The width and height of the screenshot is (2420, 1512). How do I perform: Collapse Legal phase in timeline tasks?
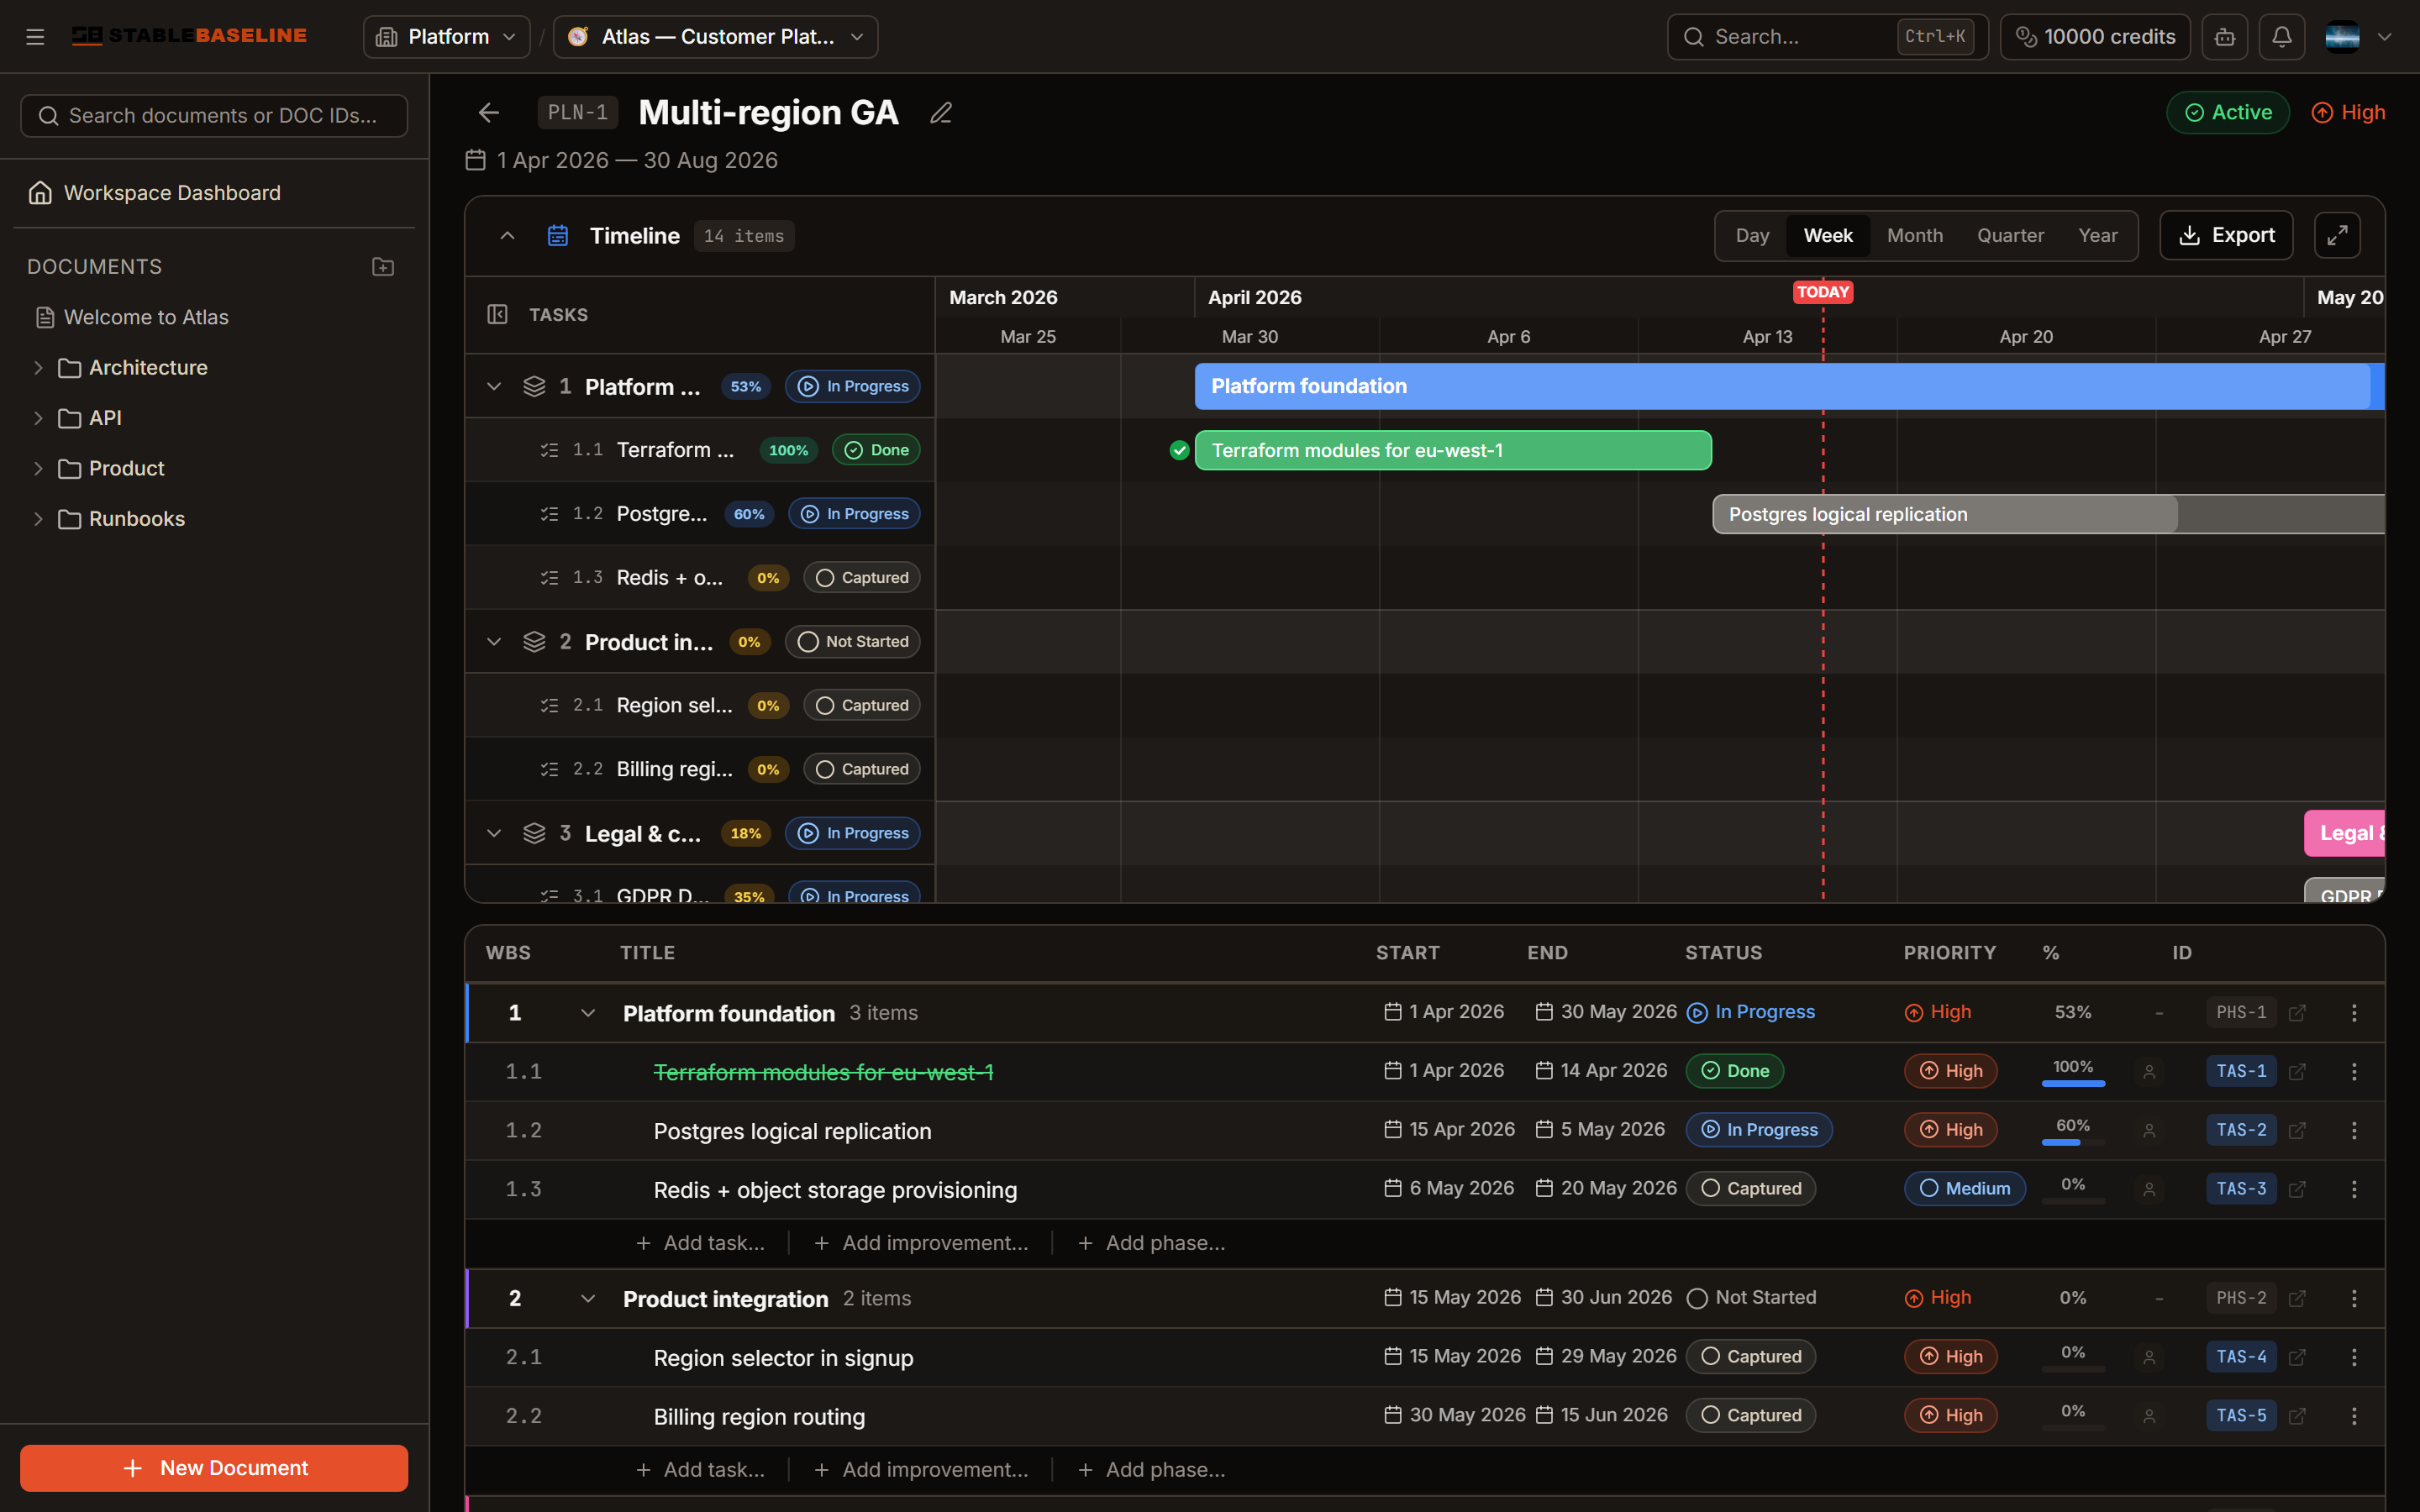(494, 833)
